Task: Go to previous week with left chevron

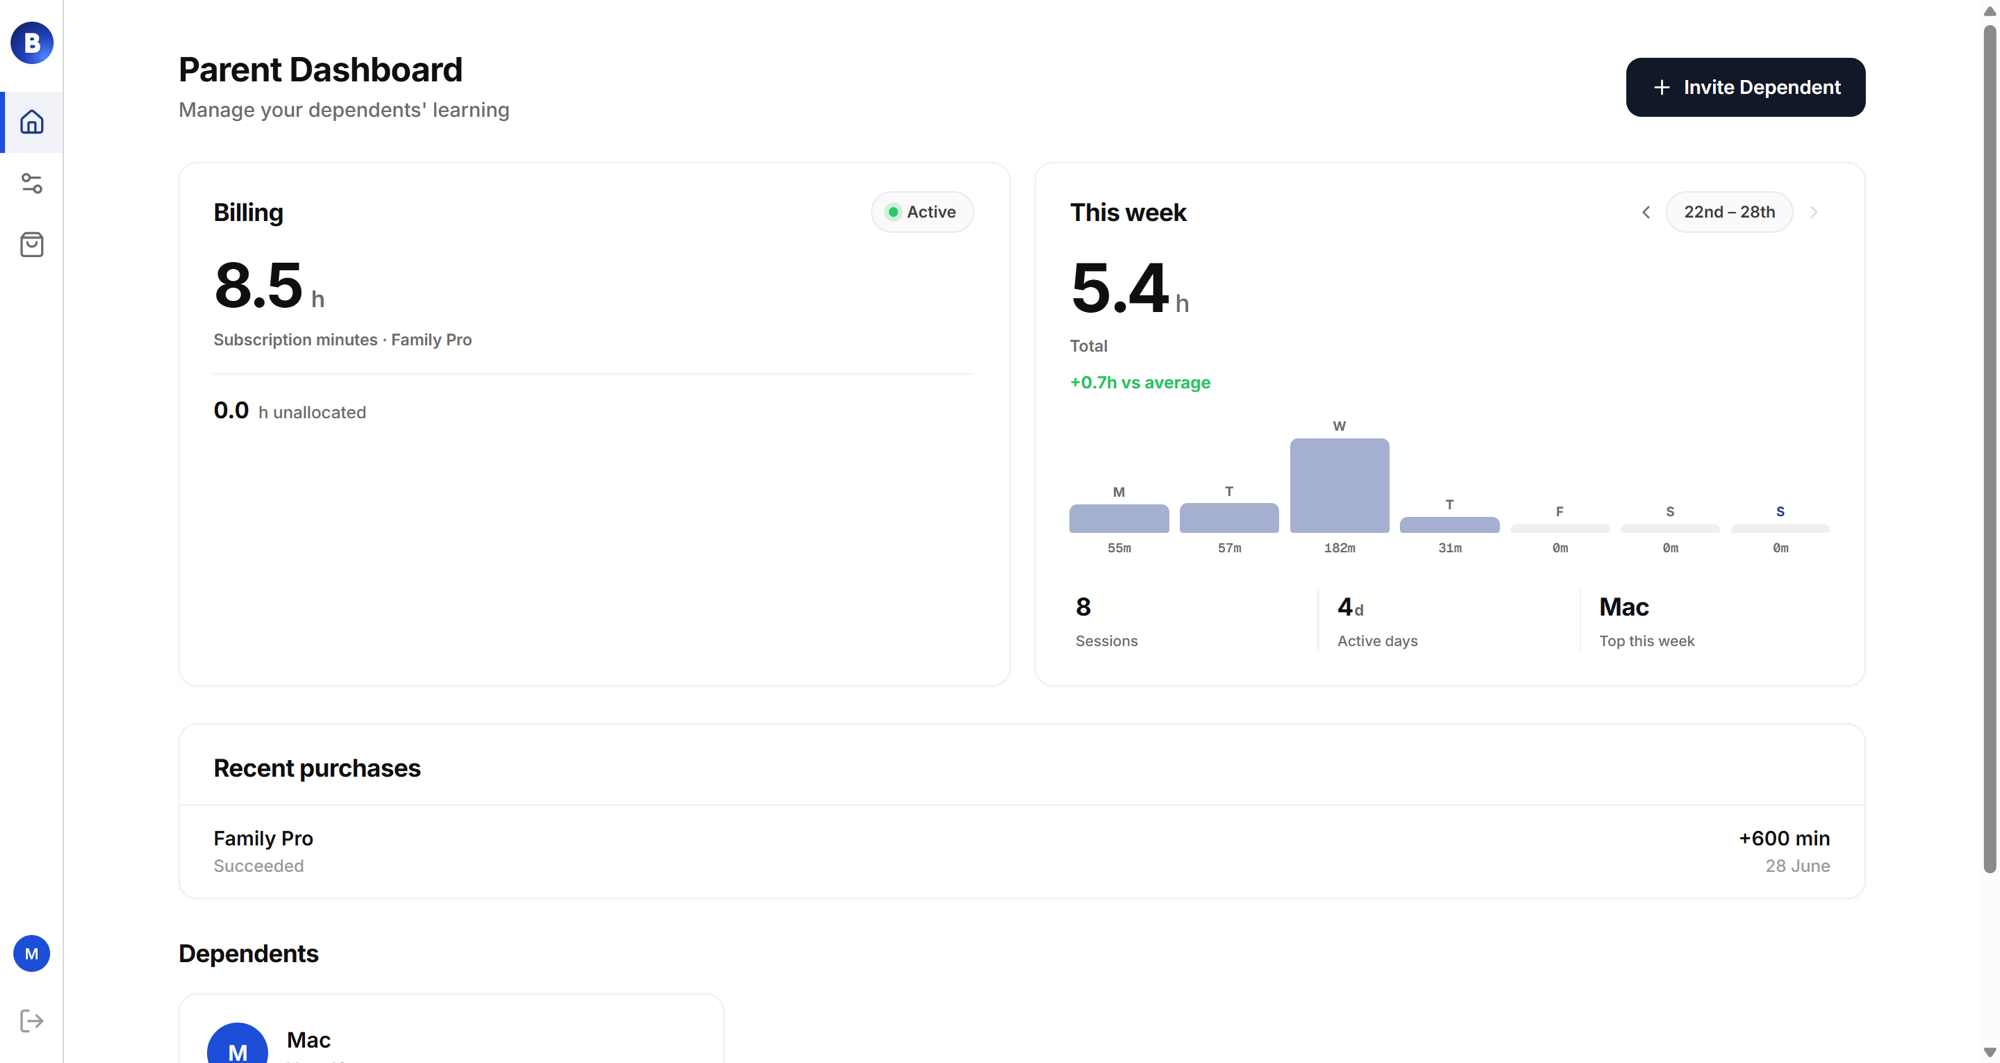Action: pyautogui.click(x=1646, y=212)
